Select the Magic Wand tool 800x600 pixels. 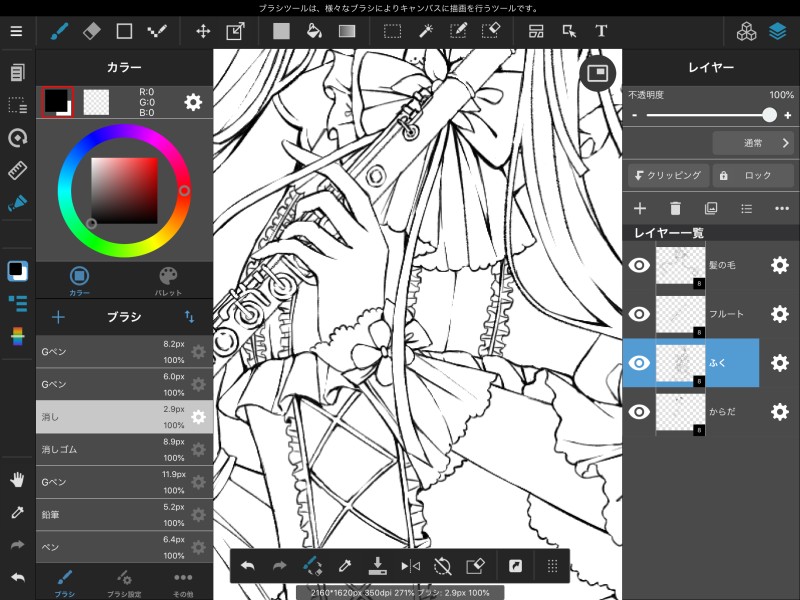coord(426,31)
